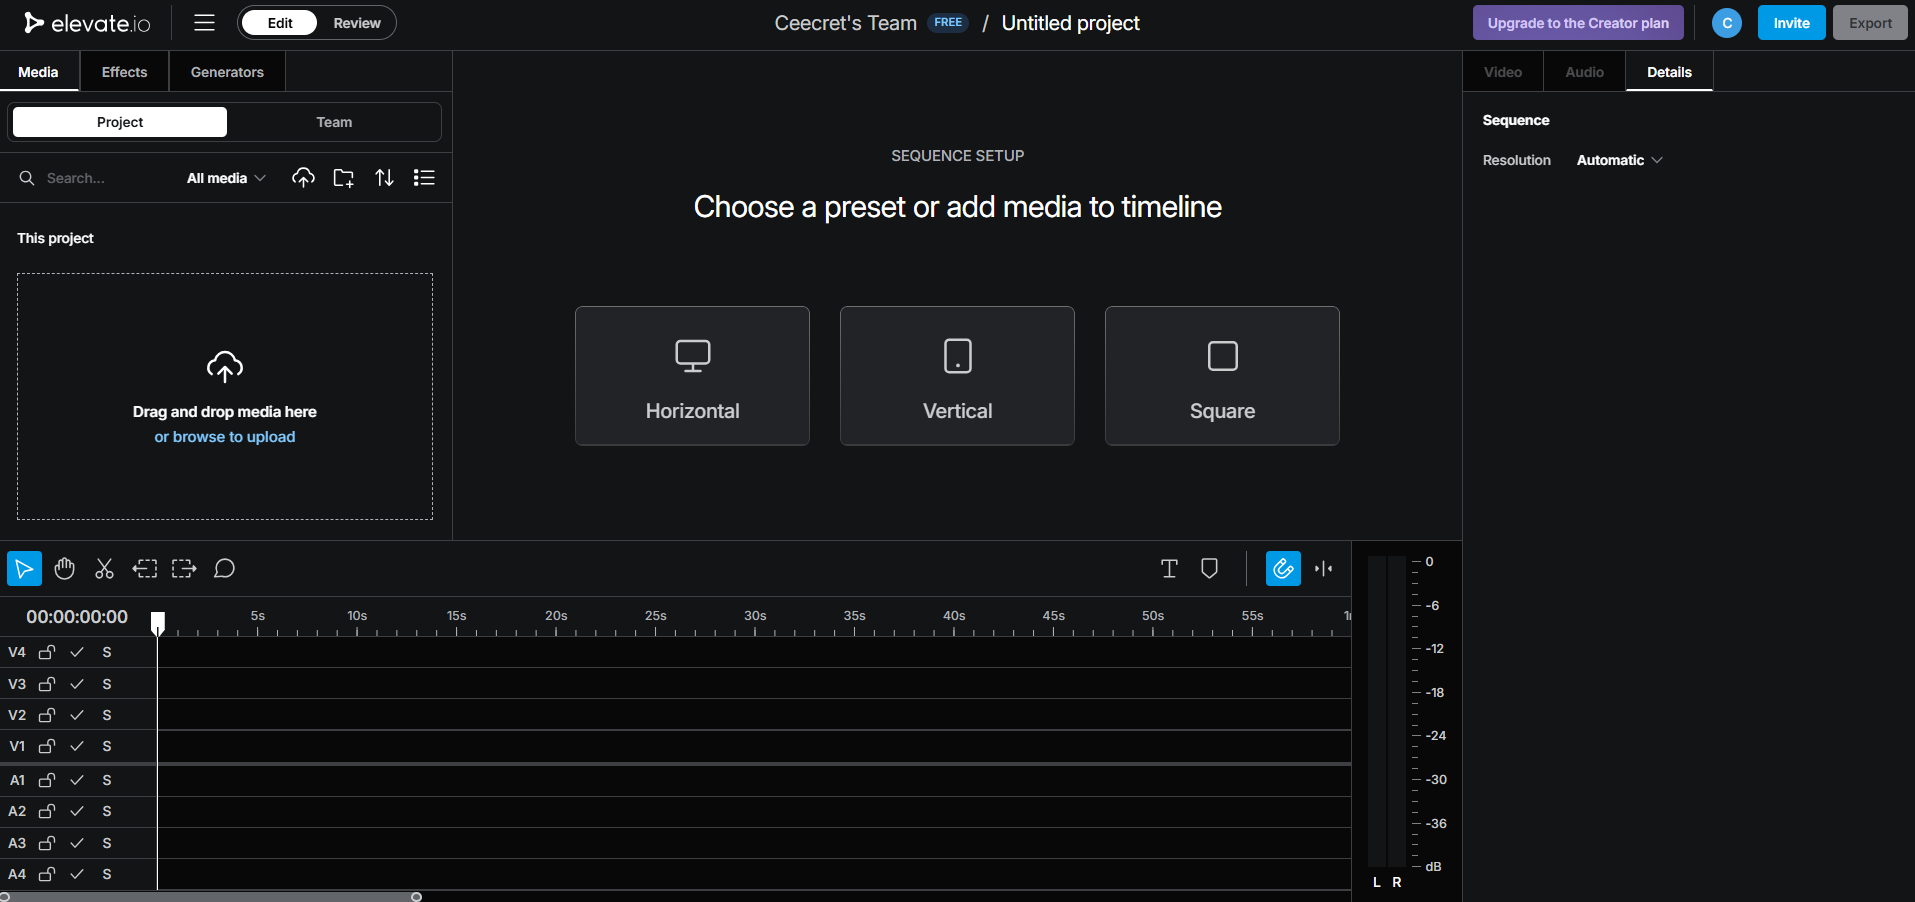Image resolution: width=1915 pixels, height=902 pixels.
Task: Lock the V1 video track
Action: pos(47,746)
